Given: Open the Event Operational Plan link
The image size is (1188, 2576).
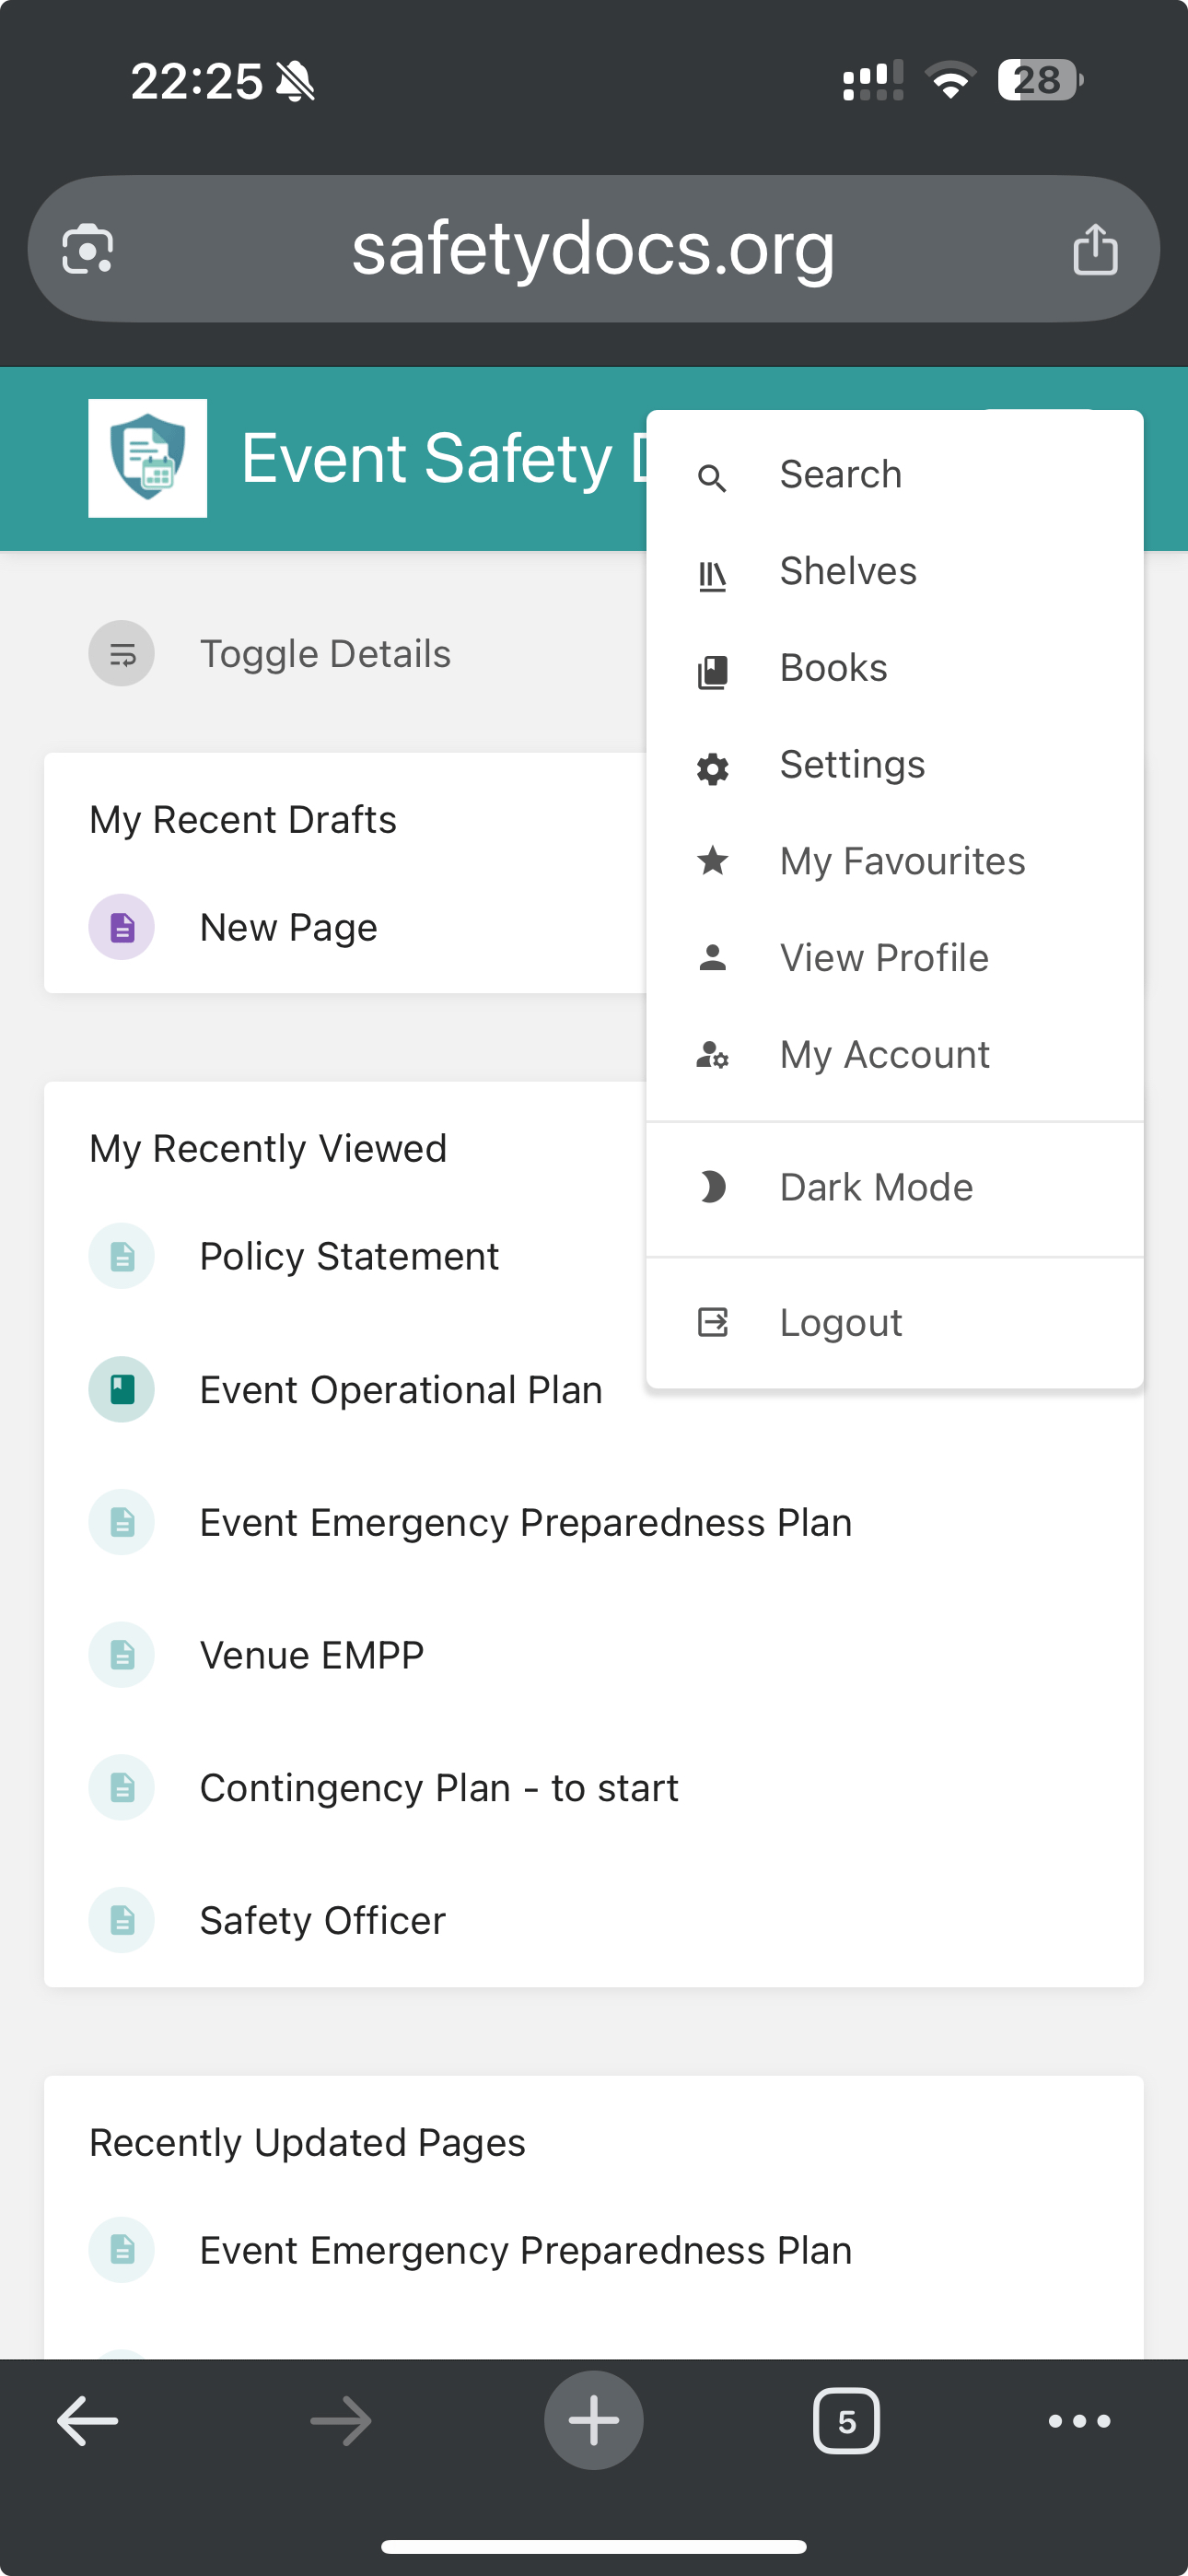Looking at the screenshot, I should pyautogui.click(x=401, y=1390).
